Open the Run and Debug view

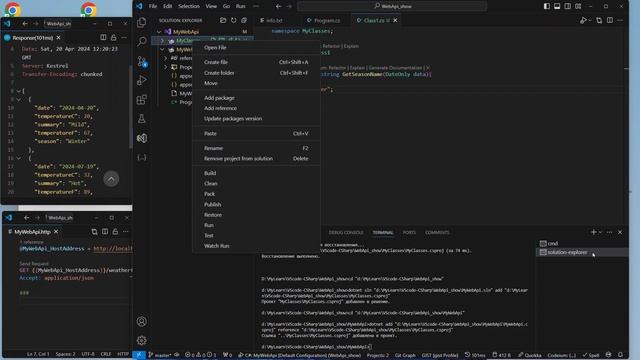click(142, 80)
